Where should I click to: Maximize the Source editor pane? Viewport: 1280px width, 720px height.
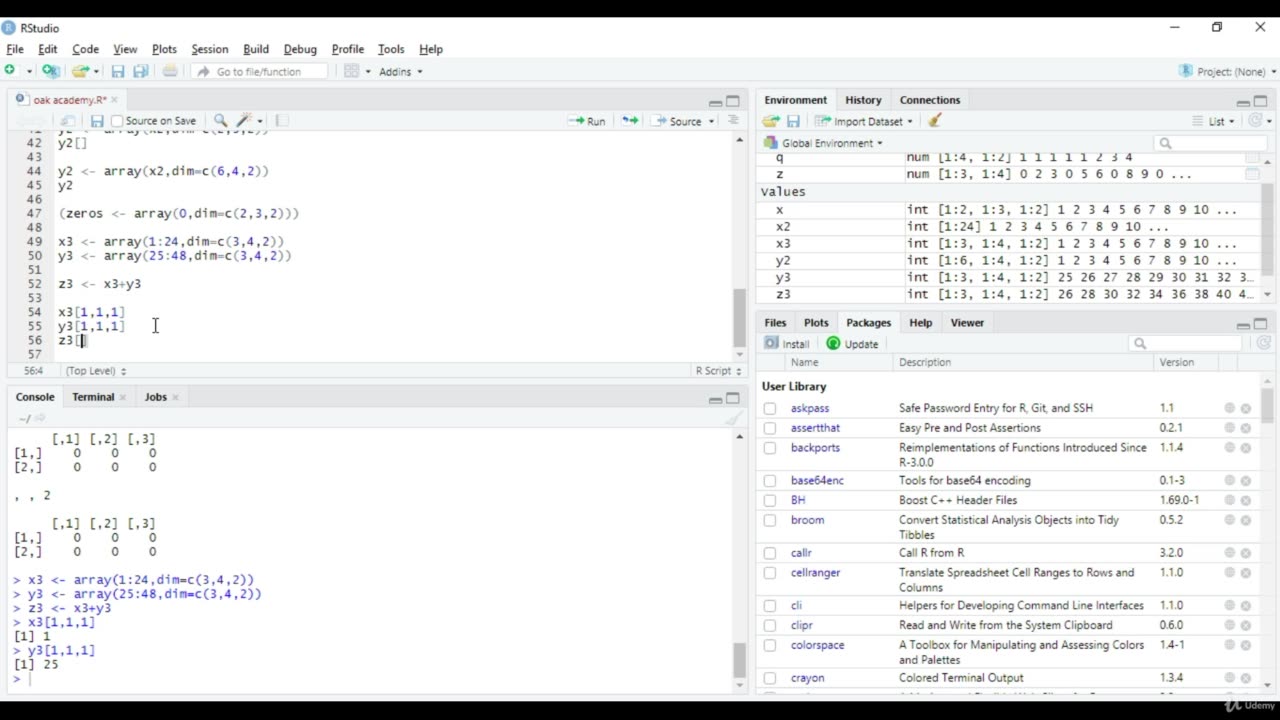click(x=733, y=101)
